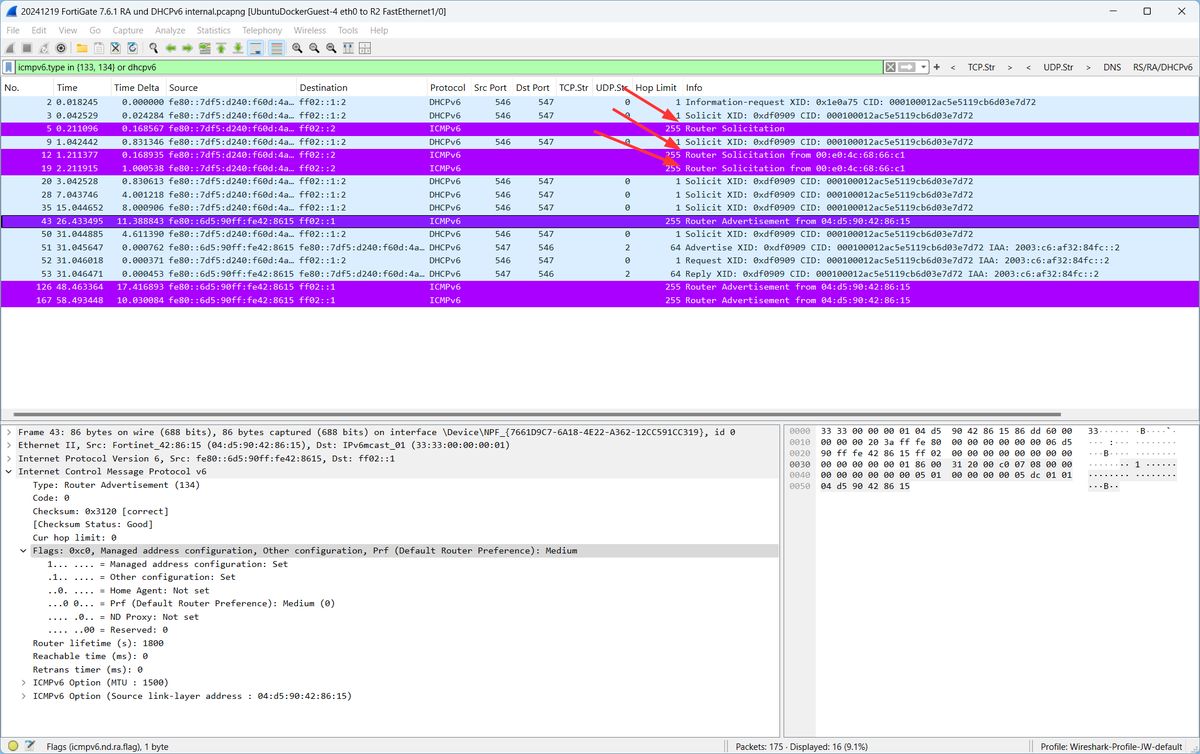Select packet 5 Router Solicitation row
Viewport: 1200px width, 754px height.
tap(599, 128)
